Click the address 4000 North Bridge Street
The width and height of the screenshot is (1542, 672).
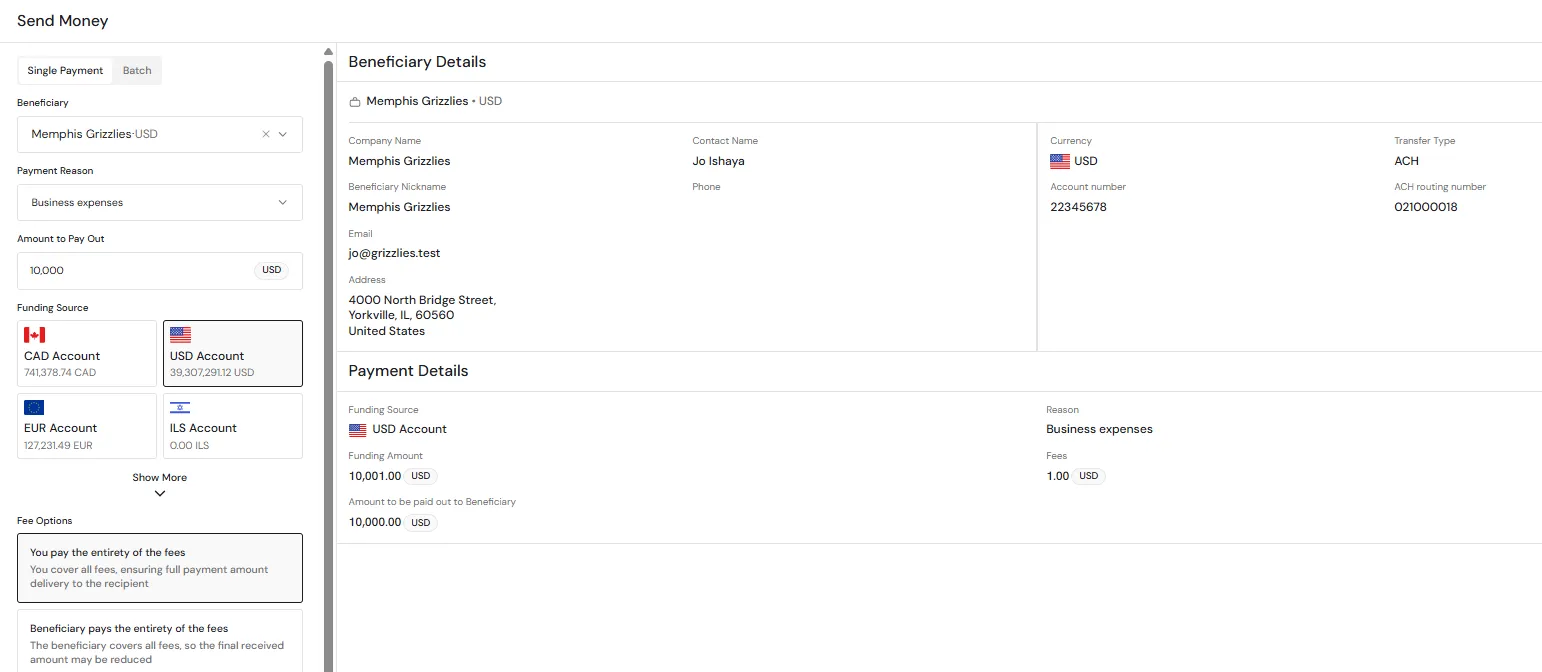pyautogui.click(x=422, y=300)
